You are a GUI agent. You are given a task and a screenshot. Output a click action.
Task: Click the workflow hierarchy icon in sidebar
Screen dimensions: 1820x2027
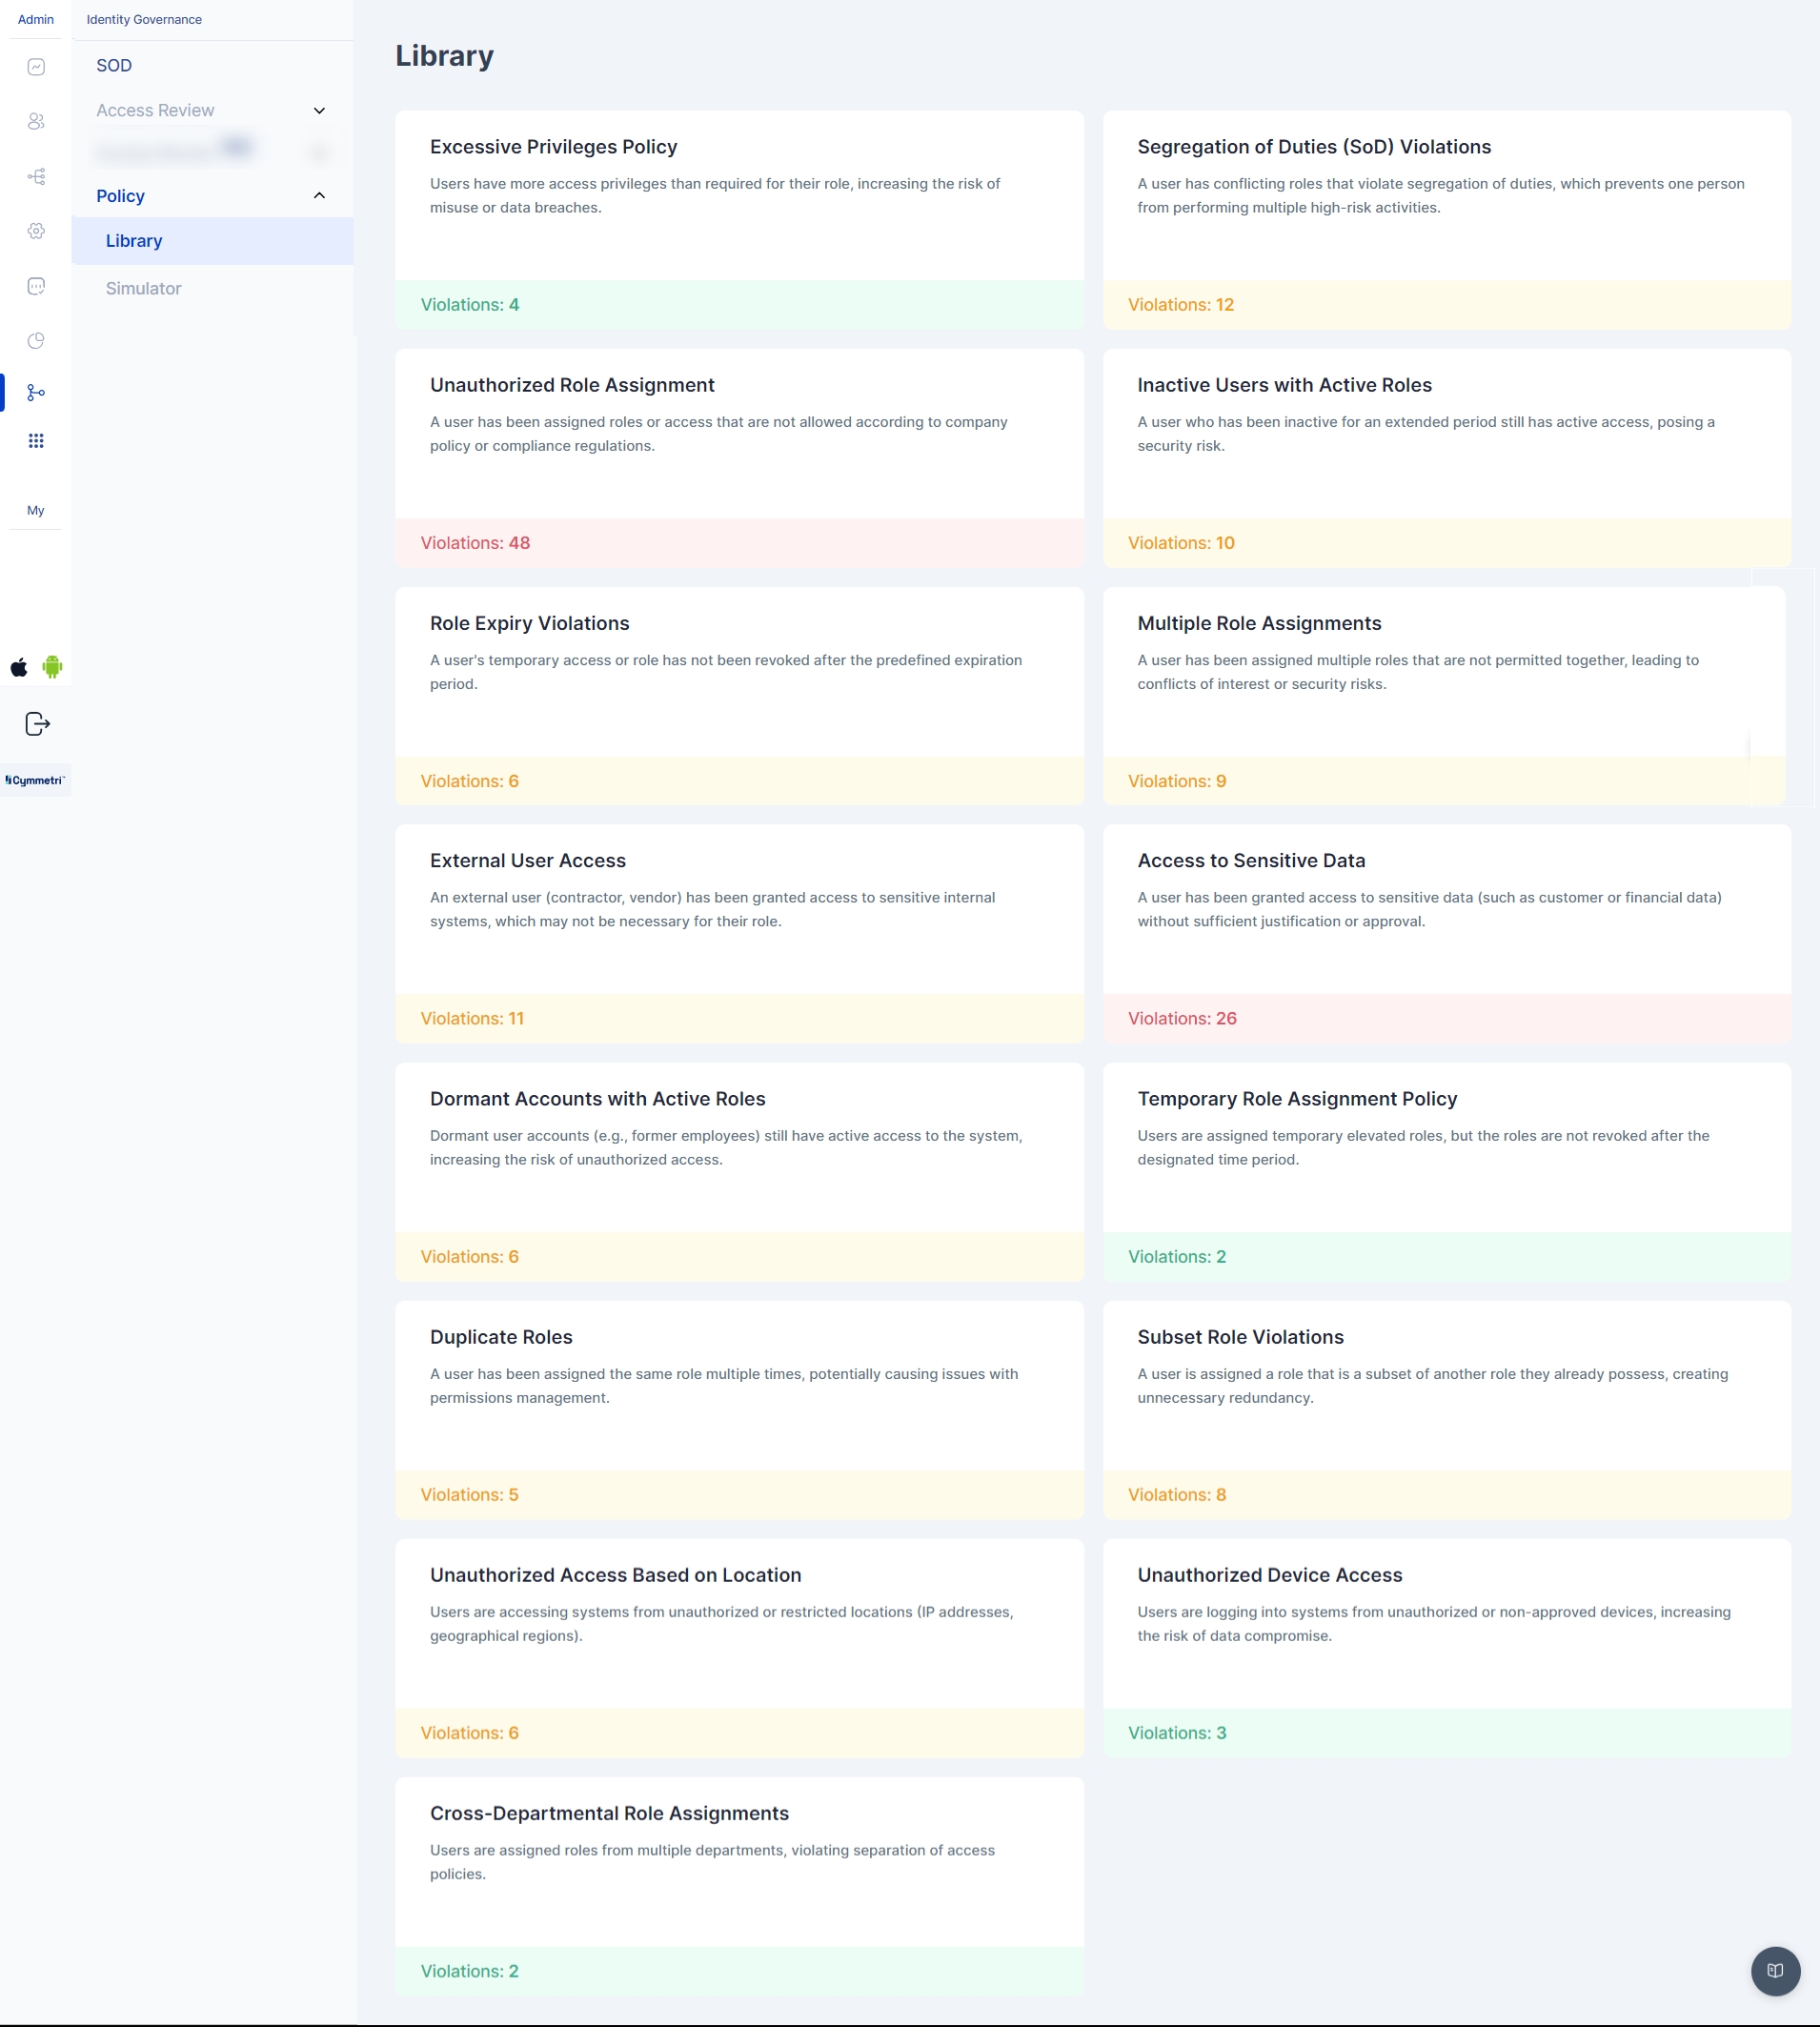pyautogui.click(x=36, y=177)
